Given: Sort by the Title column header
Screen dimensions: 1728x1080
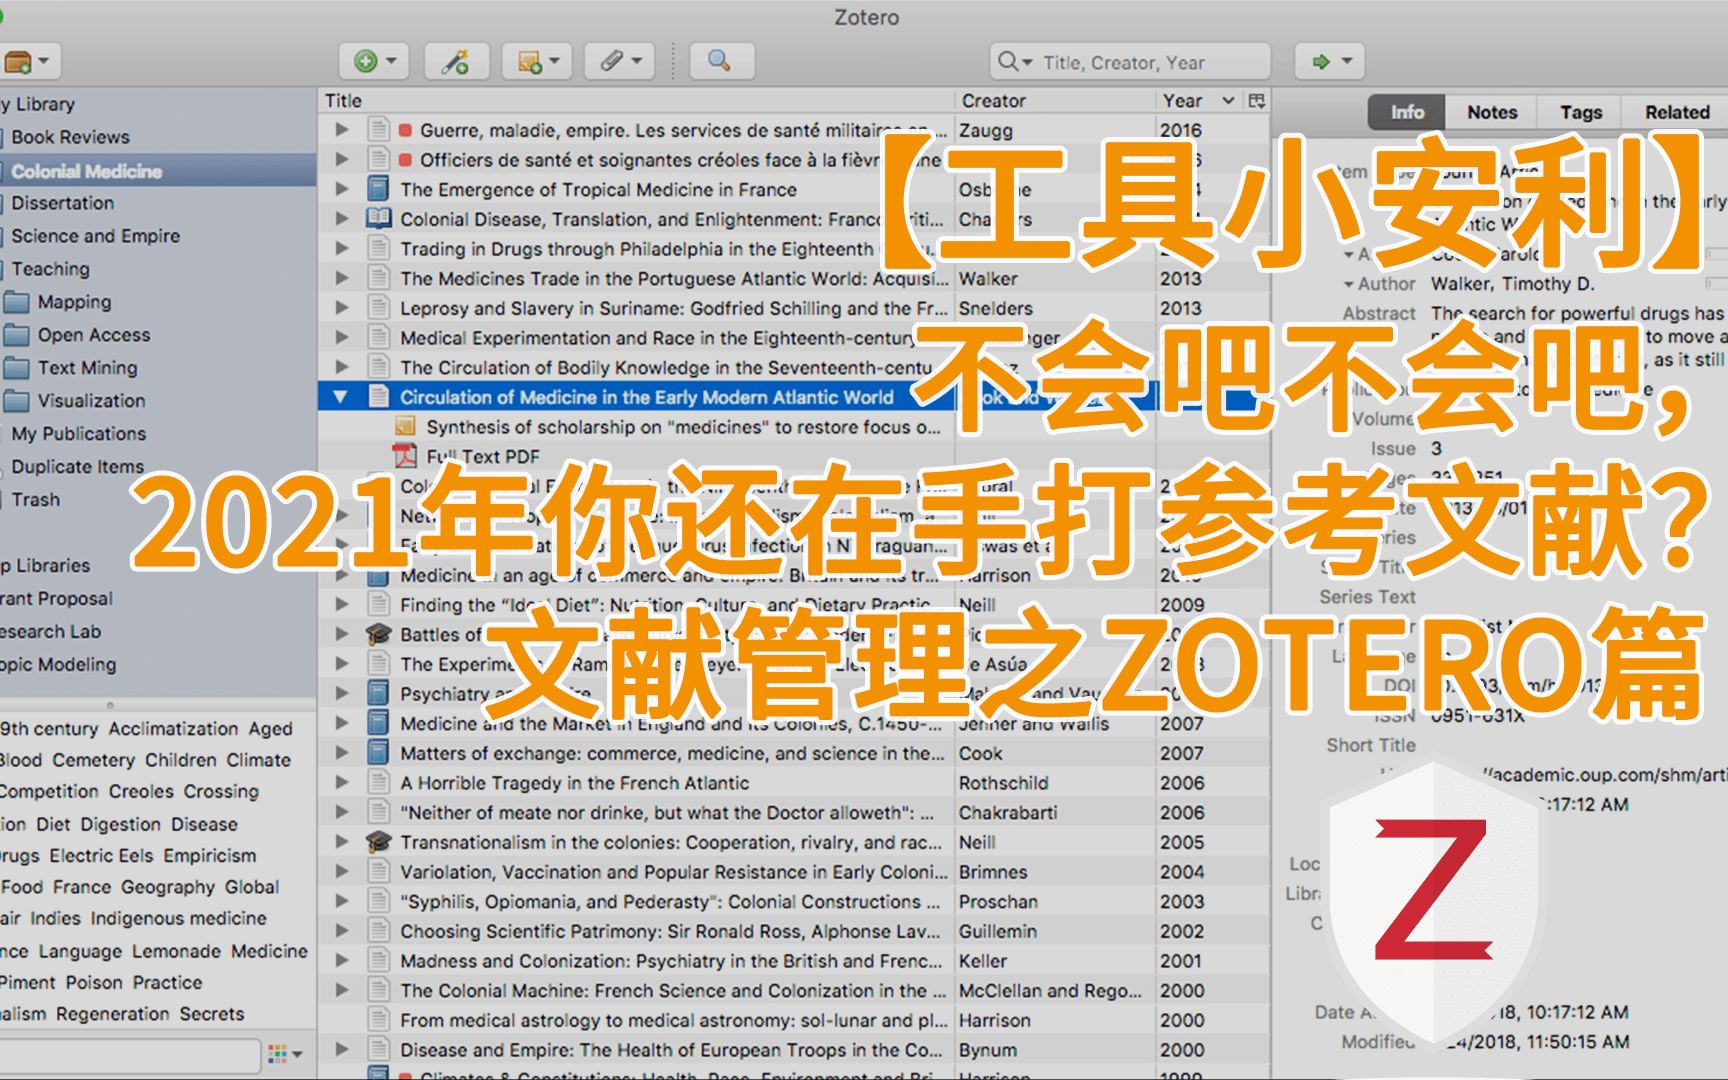Looking at the screenshot, I should (x=636, y=100).
